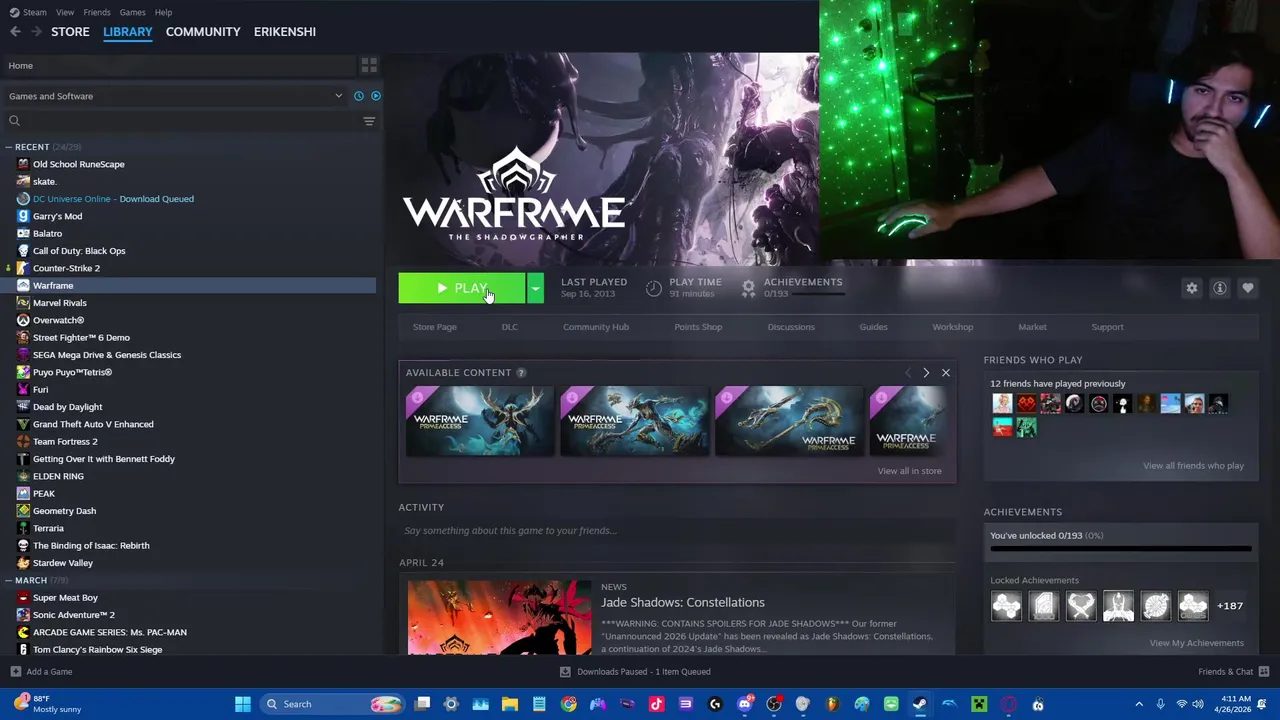Go to the STORE tab

coord(70,32)
